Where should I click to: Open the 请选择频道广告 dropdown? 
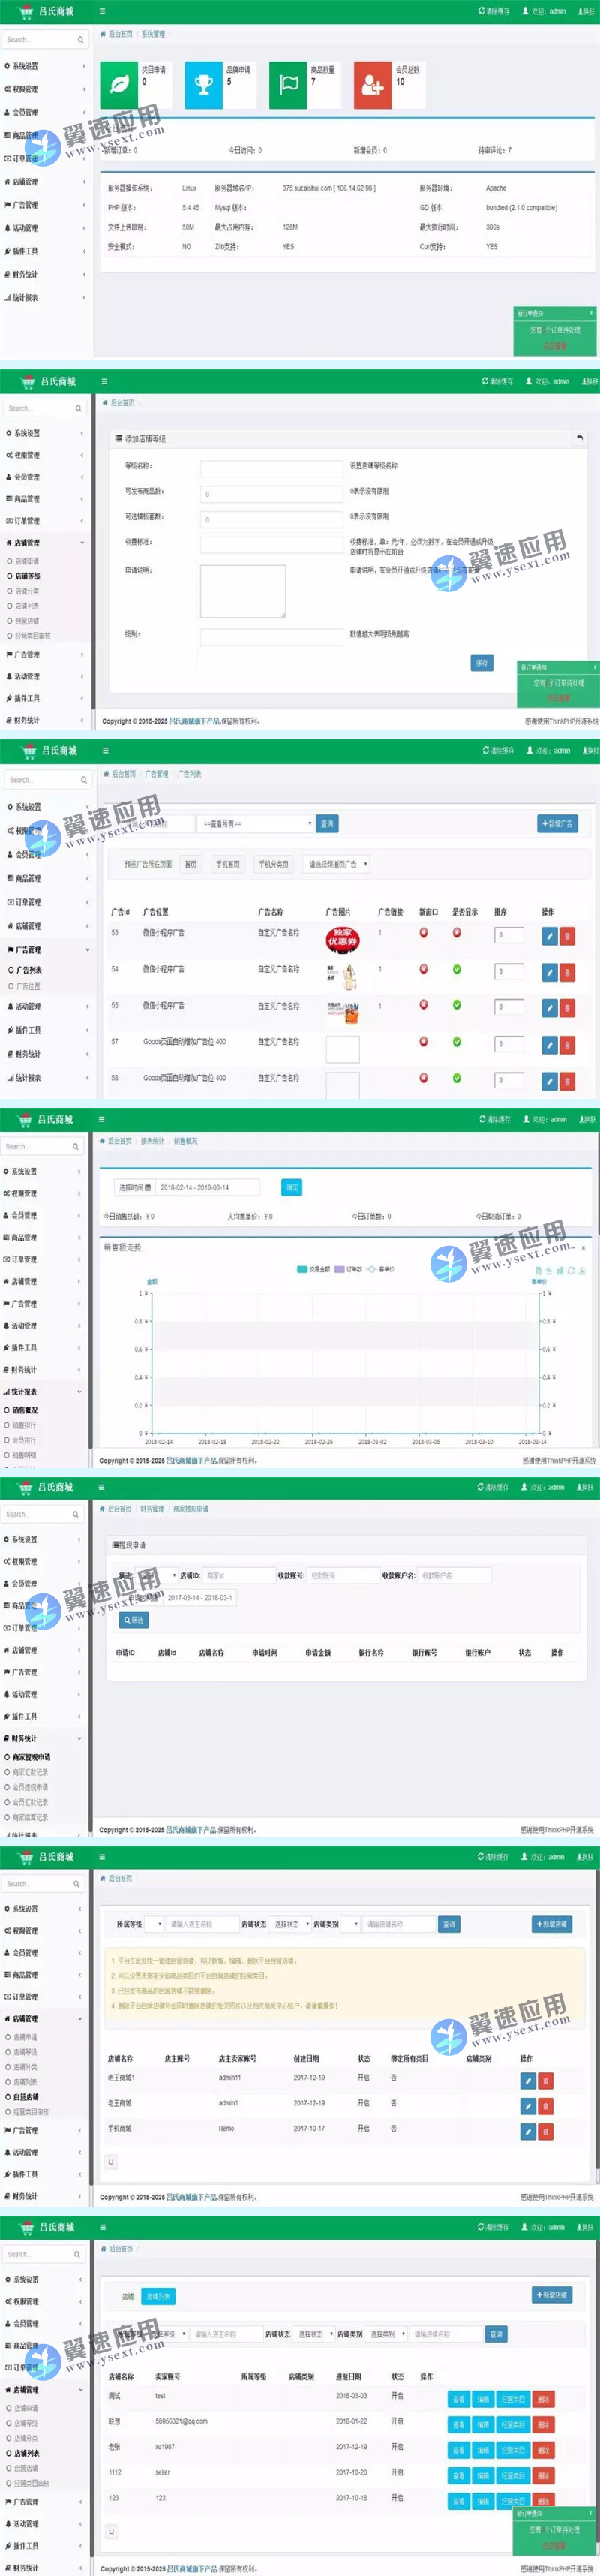coord(336,864)
